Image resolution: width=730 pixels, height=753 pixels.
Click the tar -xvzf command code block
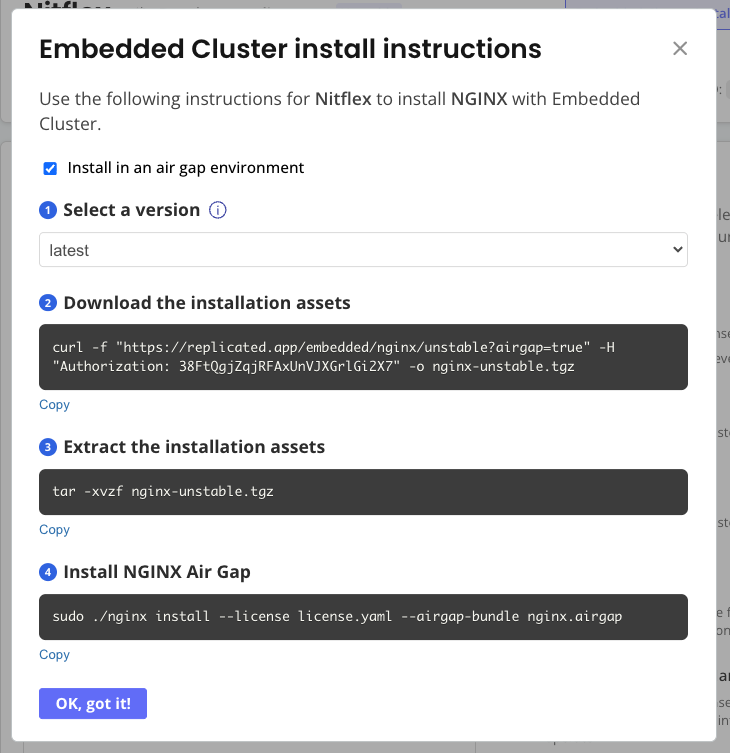(x=363, y=492)
